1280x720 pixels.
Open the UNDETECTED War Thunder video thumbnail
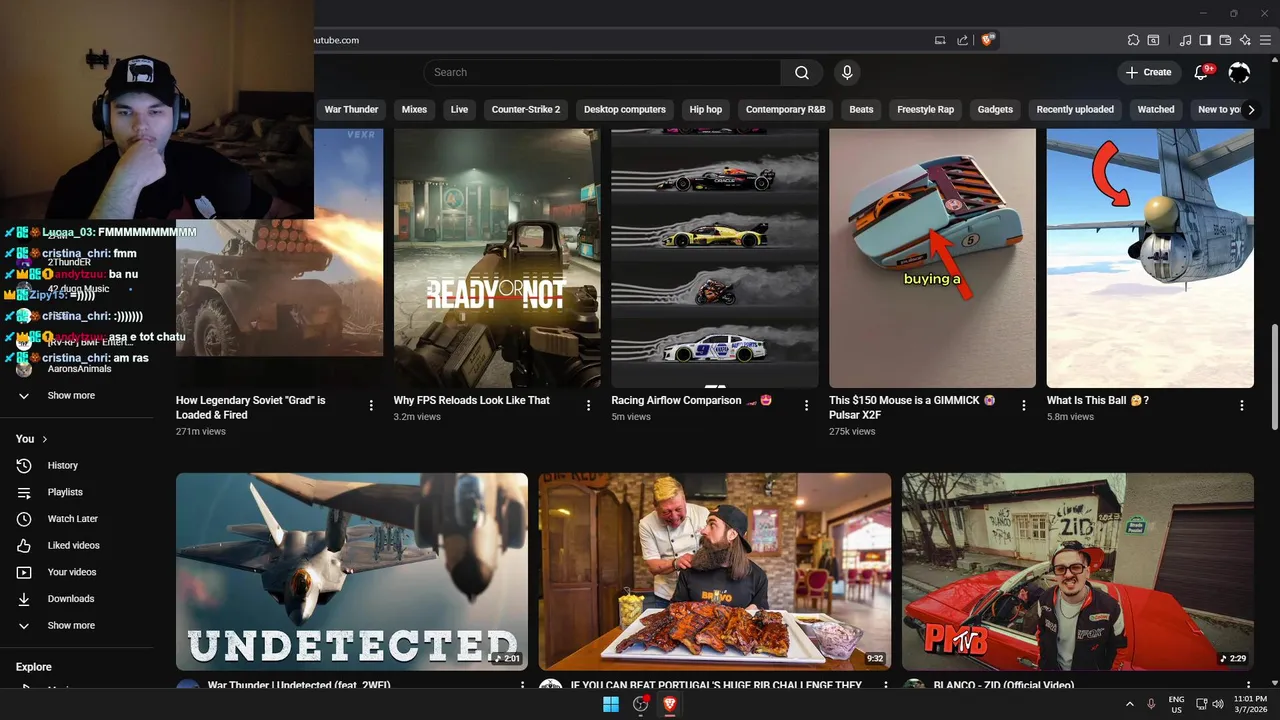[x=352, y=571]
